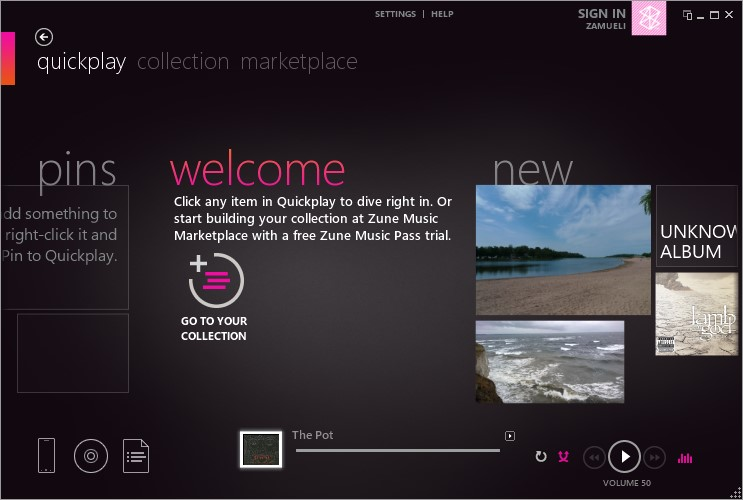Switch to marketplace tab
This screenshot has height=500, width=743.
(x=299, y=62)
